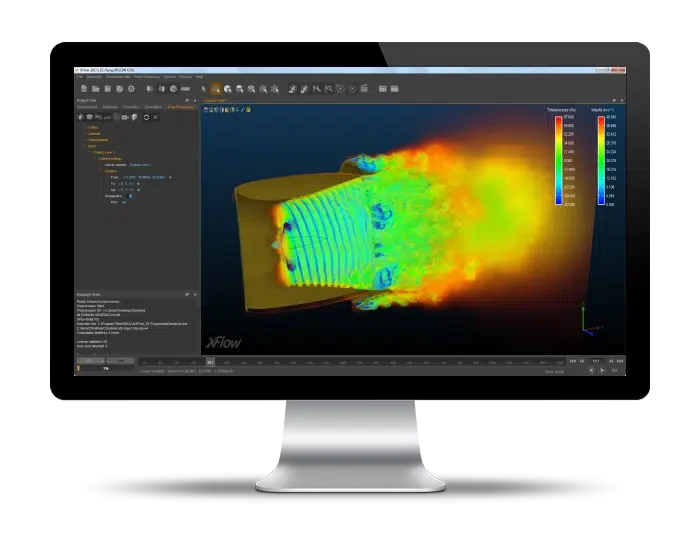Open the settings gear in the toolbar

(132, 89)
